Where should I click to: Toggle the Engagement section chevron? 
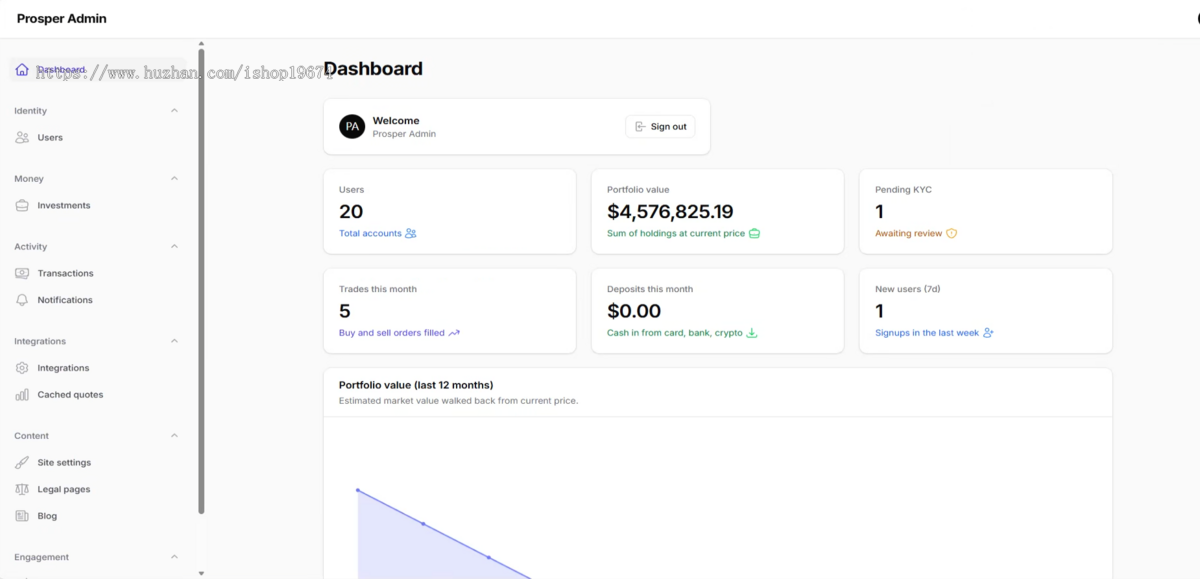point(174,557)
